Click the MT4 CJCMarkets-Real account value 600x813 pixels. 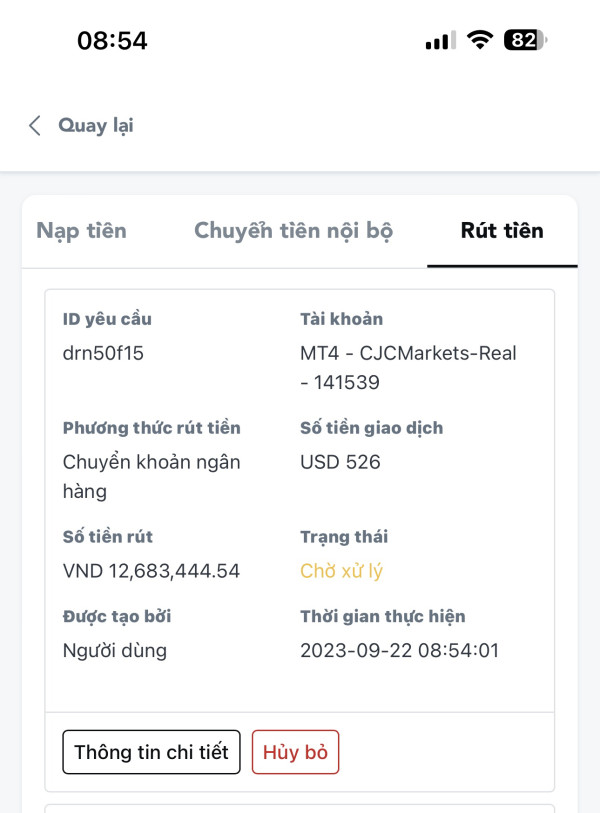tap(408, 367)
